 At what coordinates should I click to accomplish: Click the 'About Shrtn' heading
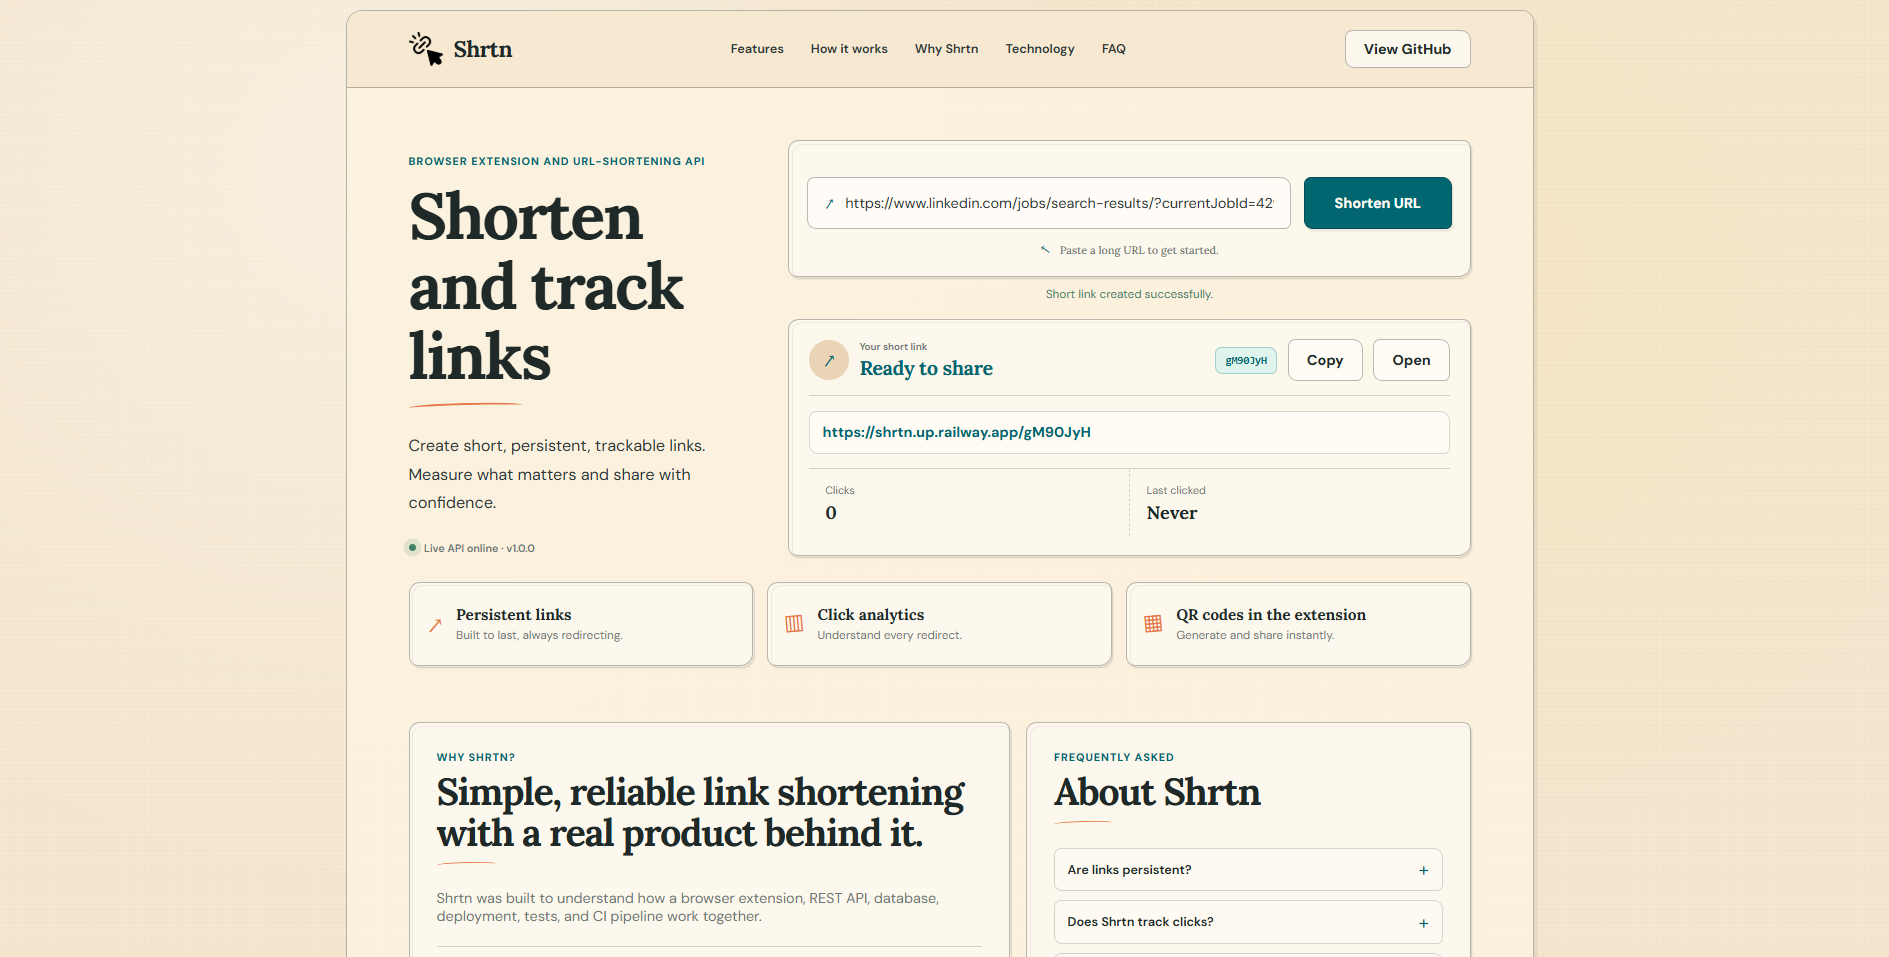coord(1157,792)
